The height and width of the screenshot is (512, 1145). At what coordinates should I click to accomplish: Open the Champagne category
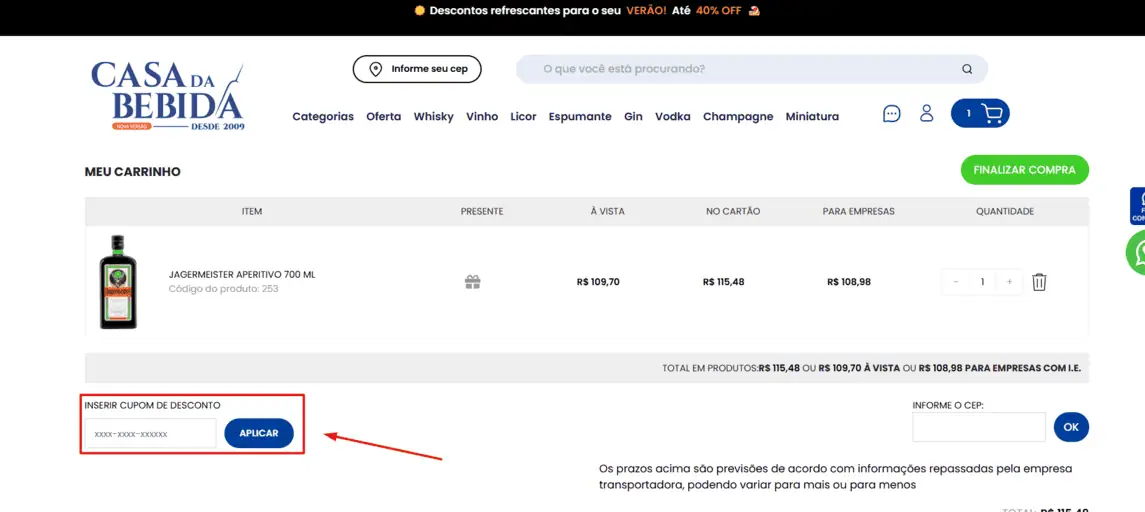point(738,116)
